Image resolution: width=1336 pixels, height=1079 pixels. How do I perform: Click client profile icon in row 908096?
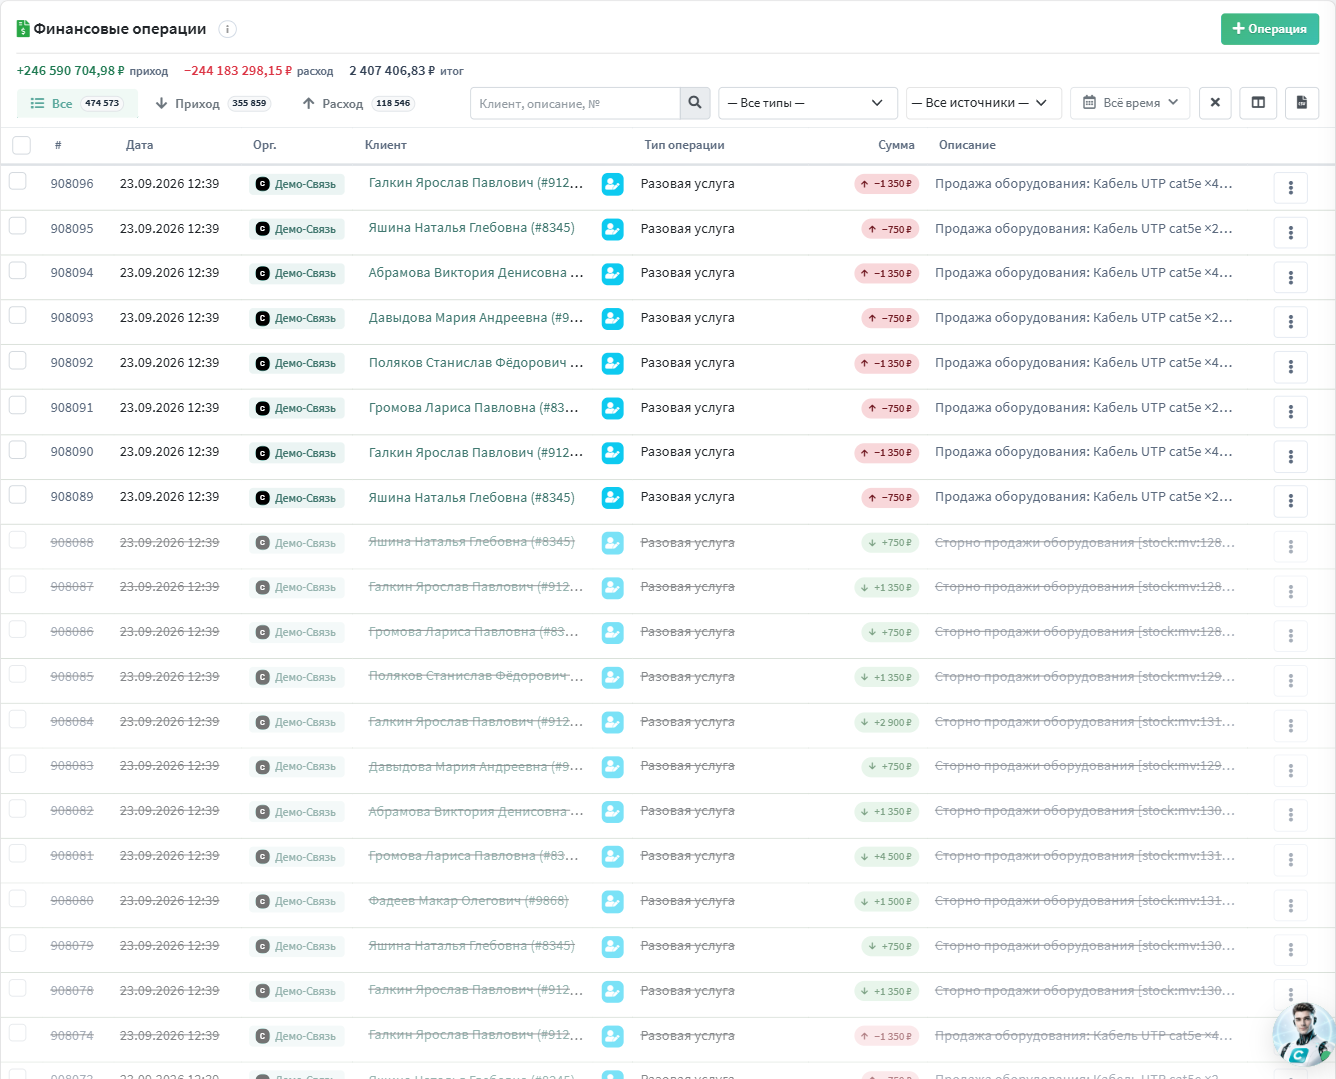coord(613,184)
